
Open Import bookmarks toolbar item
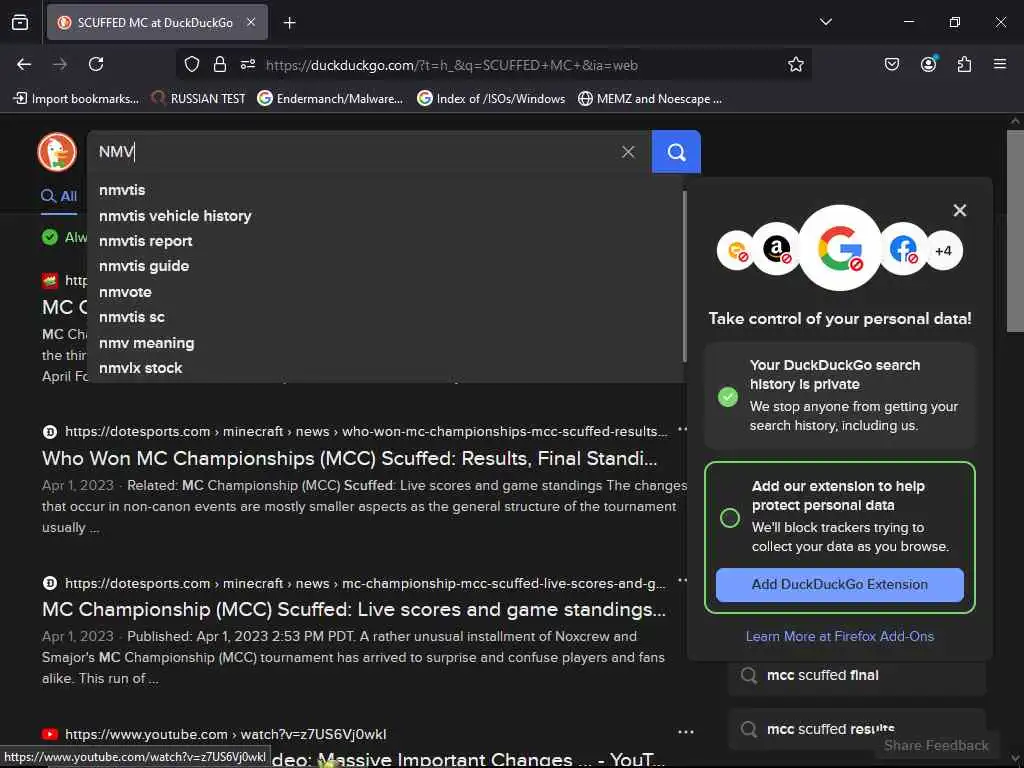(x=76, y=99)
